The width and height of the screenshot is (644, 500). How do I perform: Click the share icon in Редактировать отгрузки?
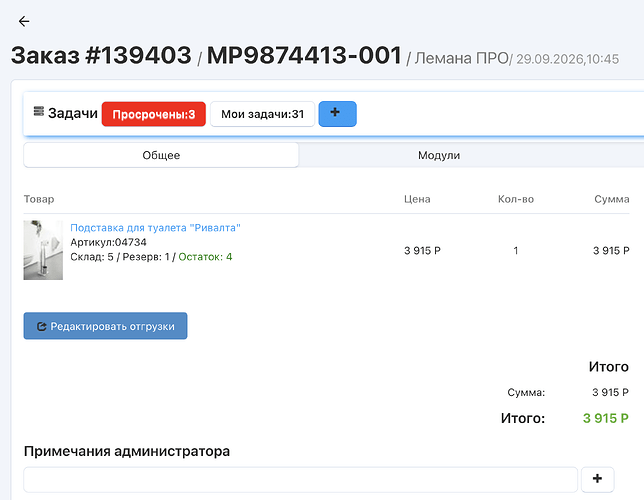tap(41, 327)
